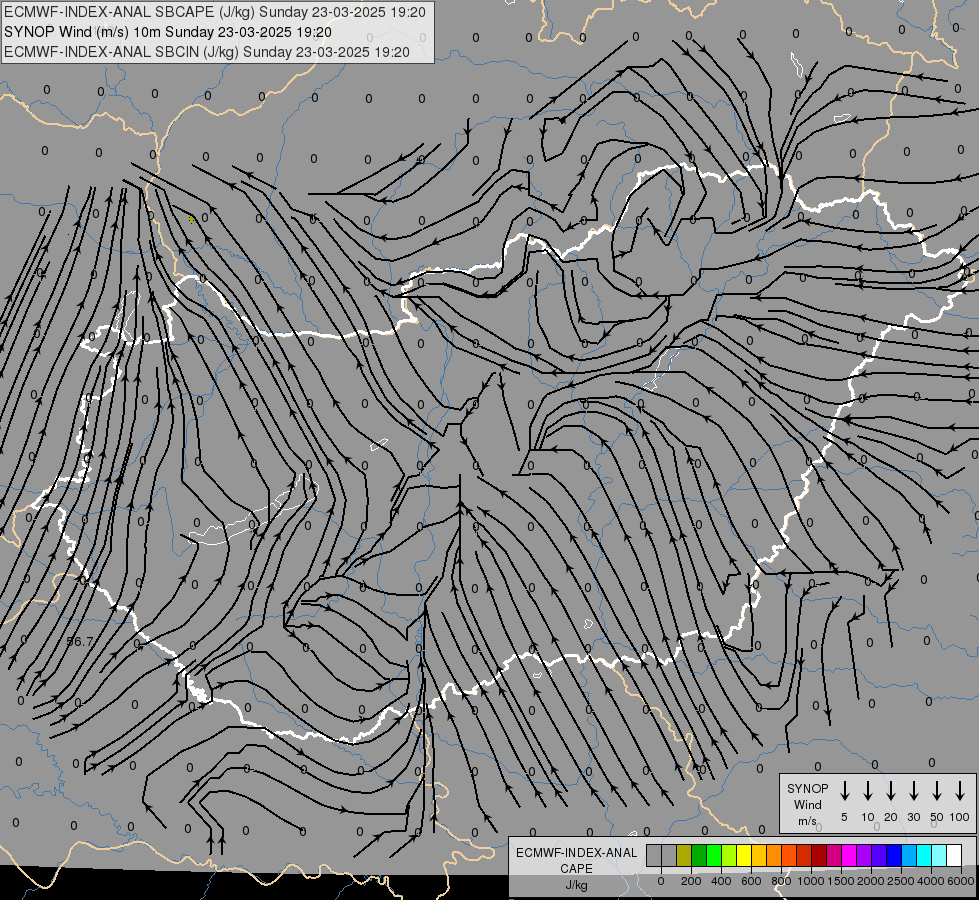979x900 pixels.
Task: Click the 100 m/s wind arrow in legend
Action: (960, 791)
